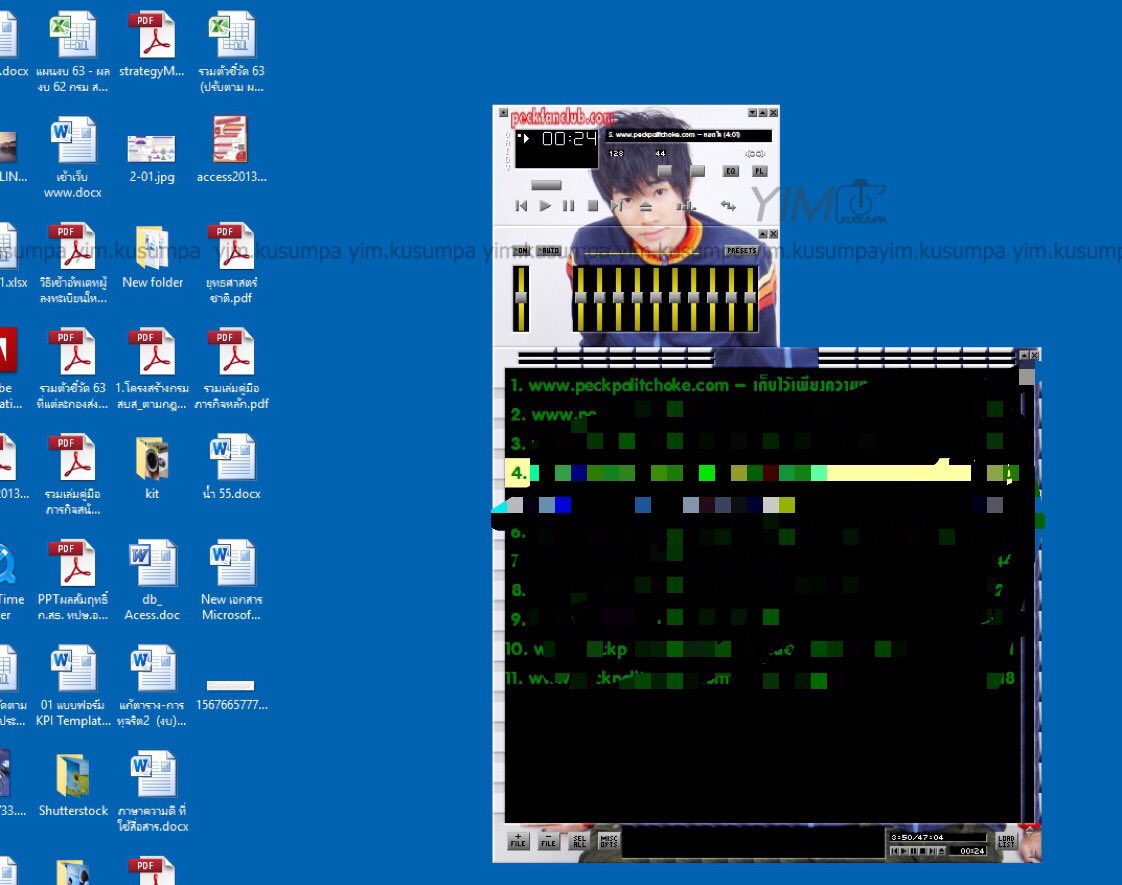The width and height of the screenshot is (1122, 885).
Task: Open the LOAD LIST menu in playlist
Action: (x=1006, y=841)
